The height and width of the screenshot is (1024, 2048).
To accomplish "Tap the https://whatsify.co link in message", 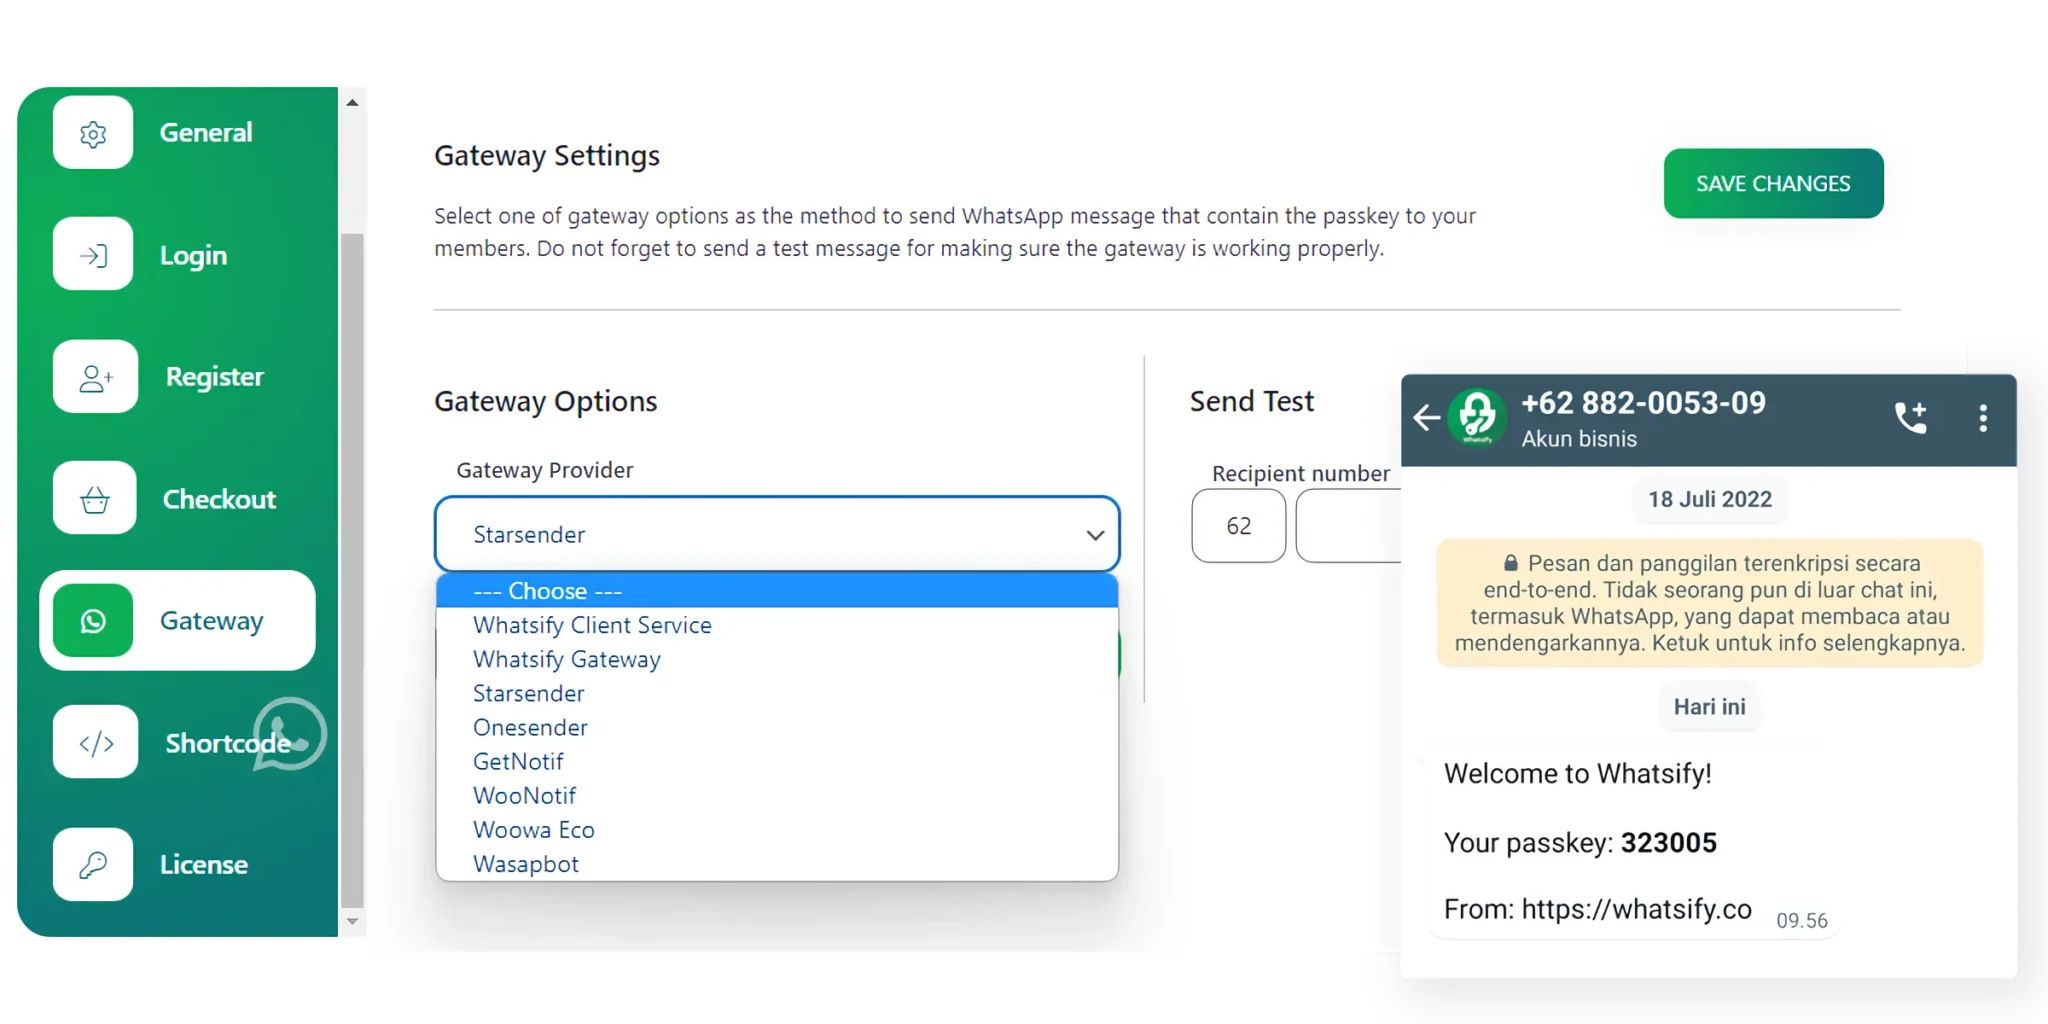I will (1637, 909).
